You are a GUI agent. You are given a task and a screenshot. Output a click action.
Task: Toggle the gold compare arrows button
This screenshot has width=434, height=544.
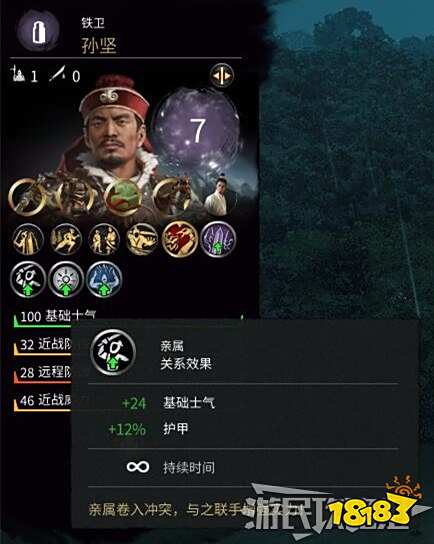222,75
